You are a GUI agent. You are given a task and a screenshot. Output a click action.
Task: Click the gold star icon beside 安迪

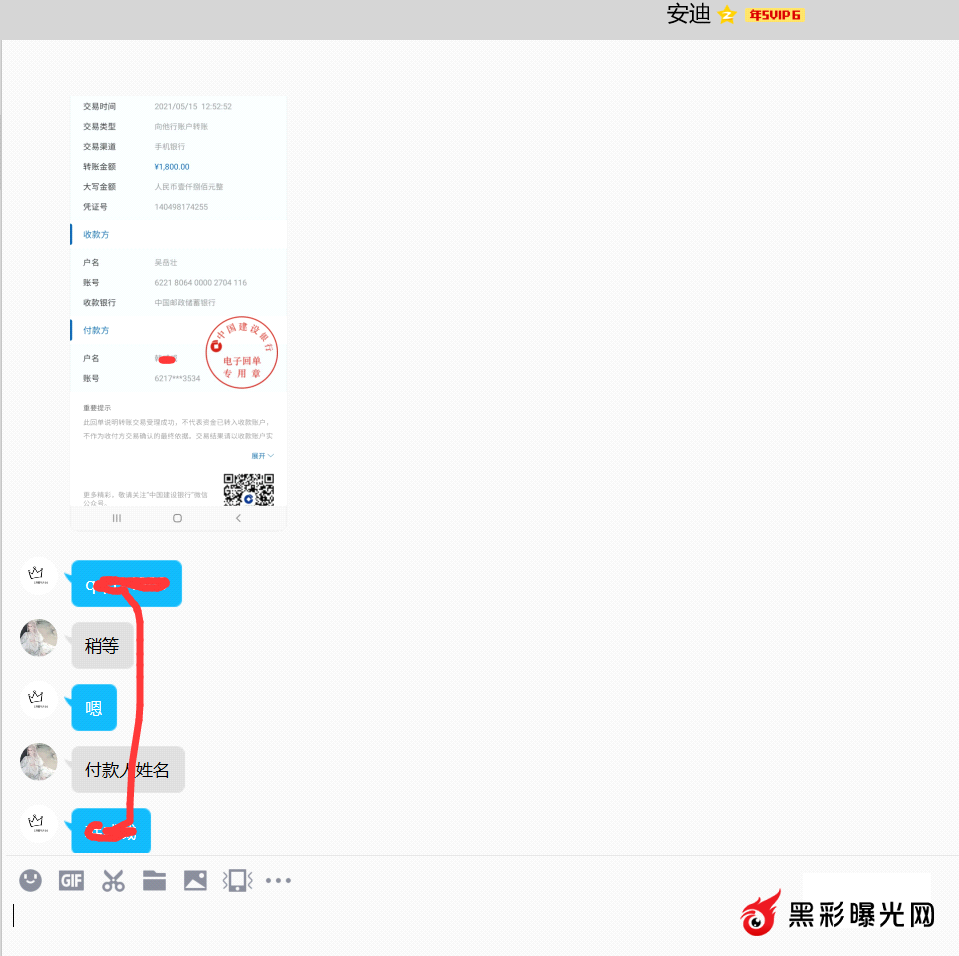click(x=727, y=15)
